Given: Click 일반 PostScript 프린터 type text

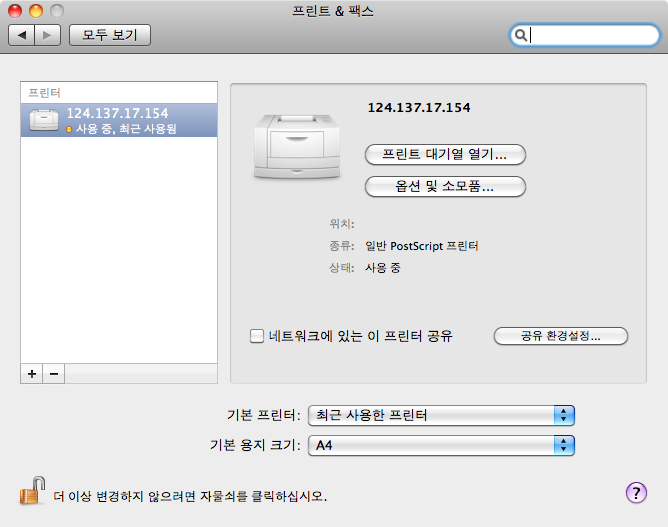Looking at the screenshot, I should click(422, 246).
